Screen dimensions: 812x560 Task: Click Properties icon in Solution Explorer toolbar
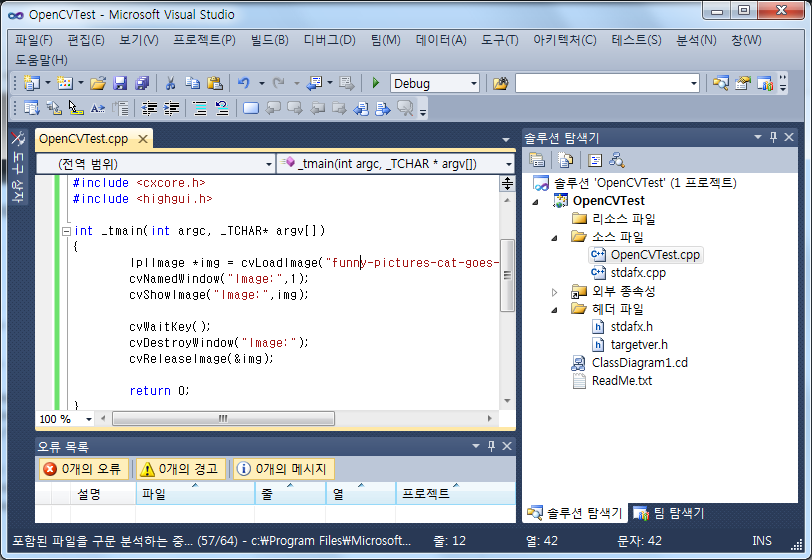(x=537, y=159)
